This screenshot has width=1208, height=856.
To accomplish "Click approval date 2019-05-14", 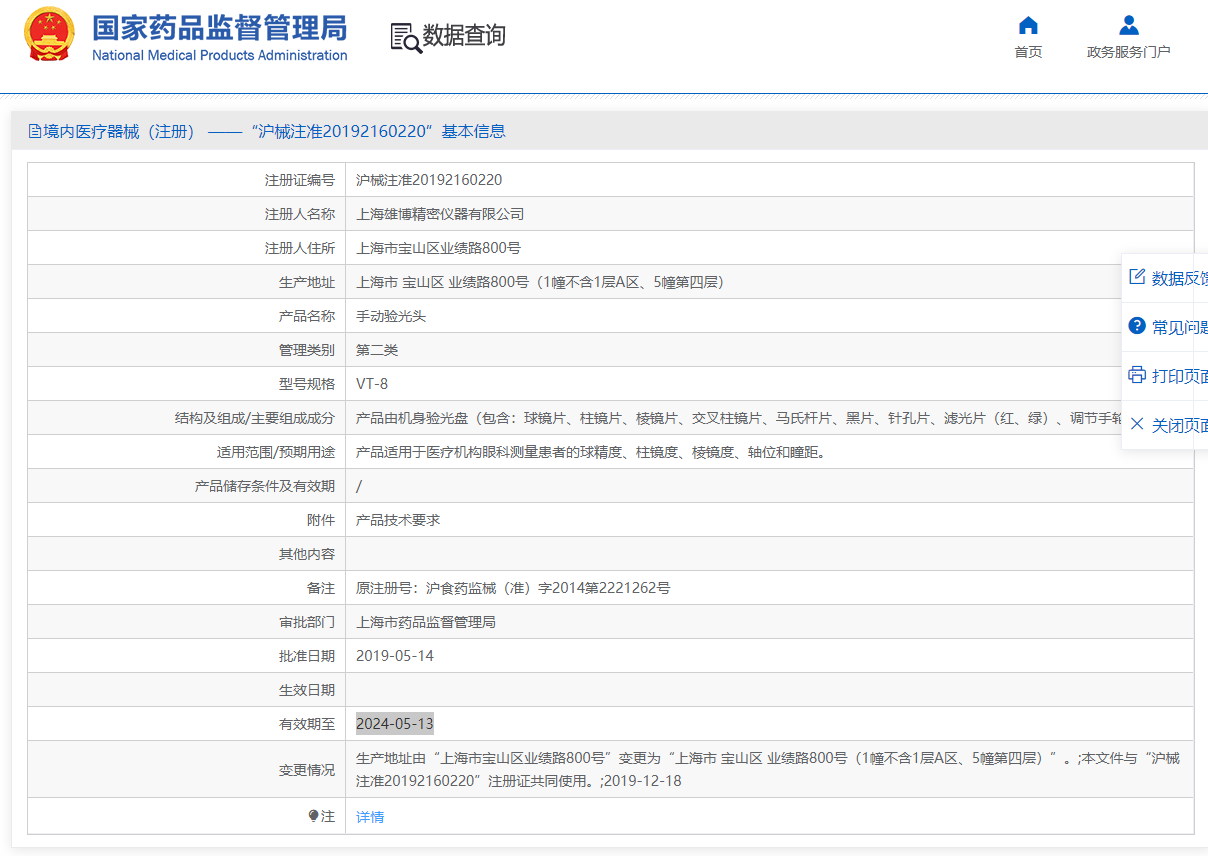I will [395, 656].
